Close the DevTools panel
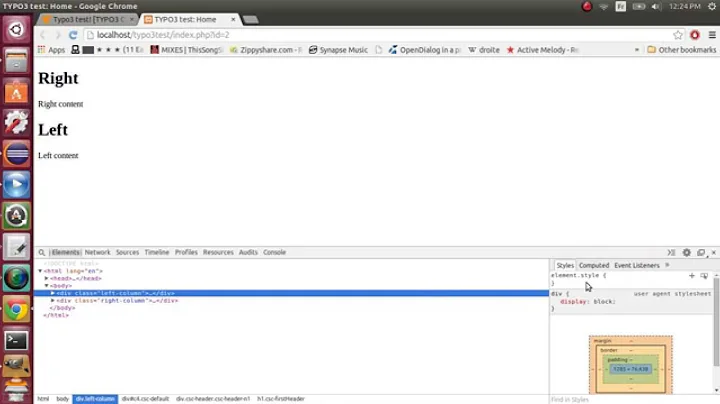This screenshot has width=720, height=404. pyautogui.click(x=714, y=252)
